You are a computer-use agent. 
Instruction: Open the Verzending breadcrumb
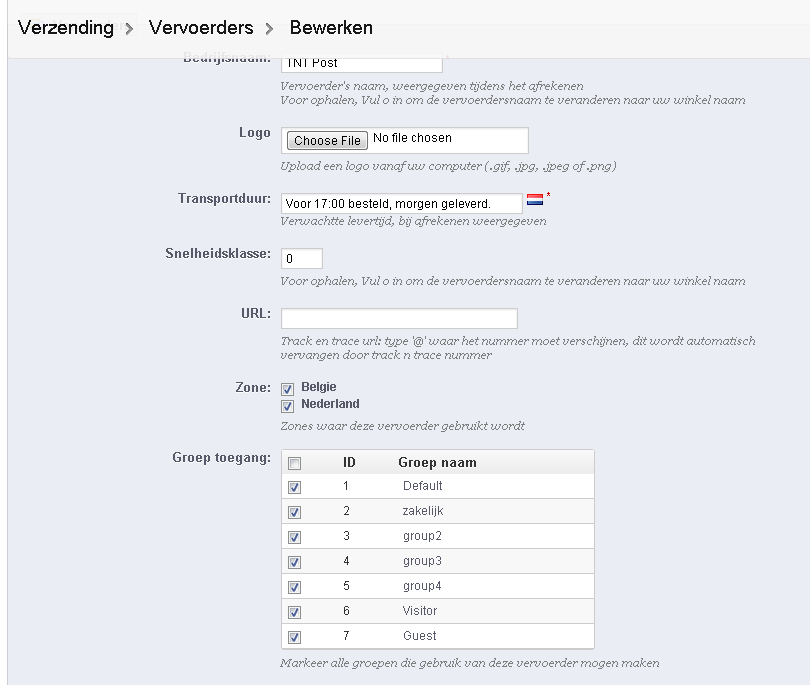pos(66,28)
